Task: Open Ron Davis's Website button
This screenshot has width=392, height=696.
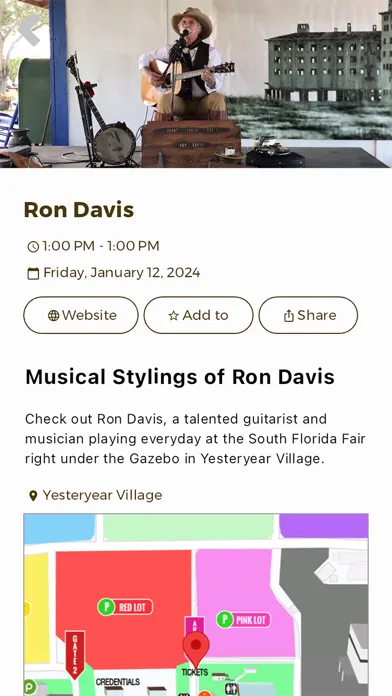Action: coord(81,315)
